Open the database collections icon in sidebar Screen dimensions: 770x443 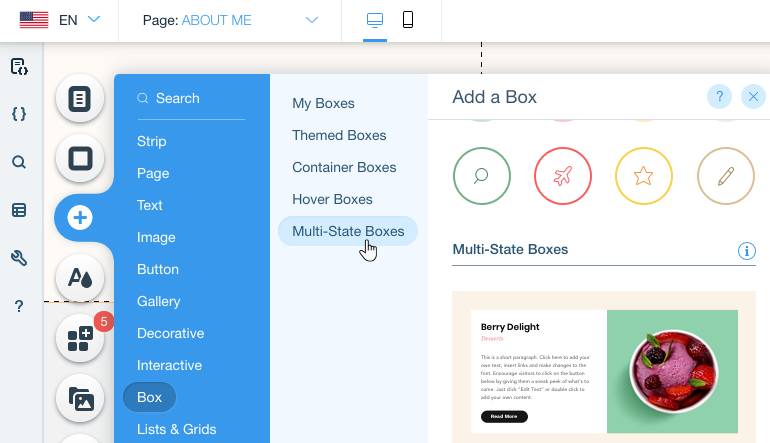(19, 210)
